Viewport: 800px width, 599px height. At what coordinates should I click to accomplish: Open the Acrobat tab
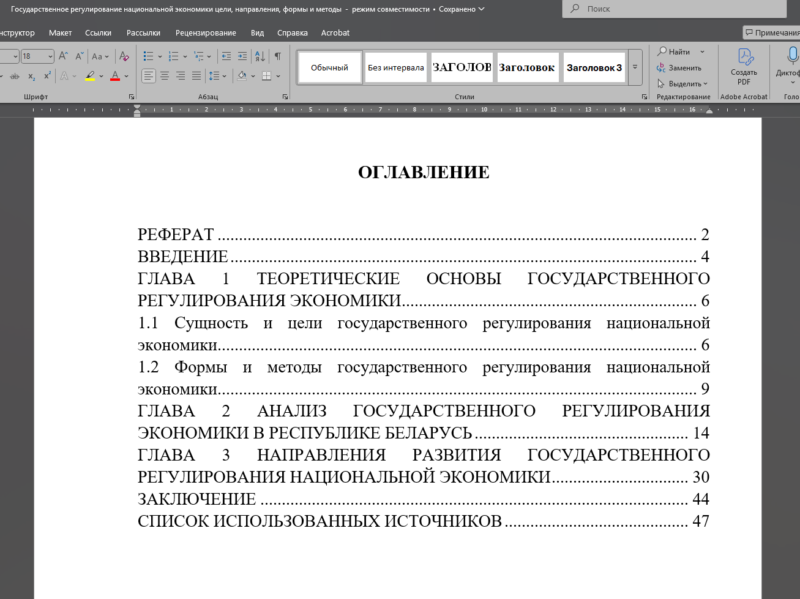coord(335,33)
